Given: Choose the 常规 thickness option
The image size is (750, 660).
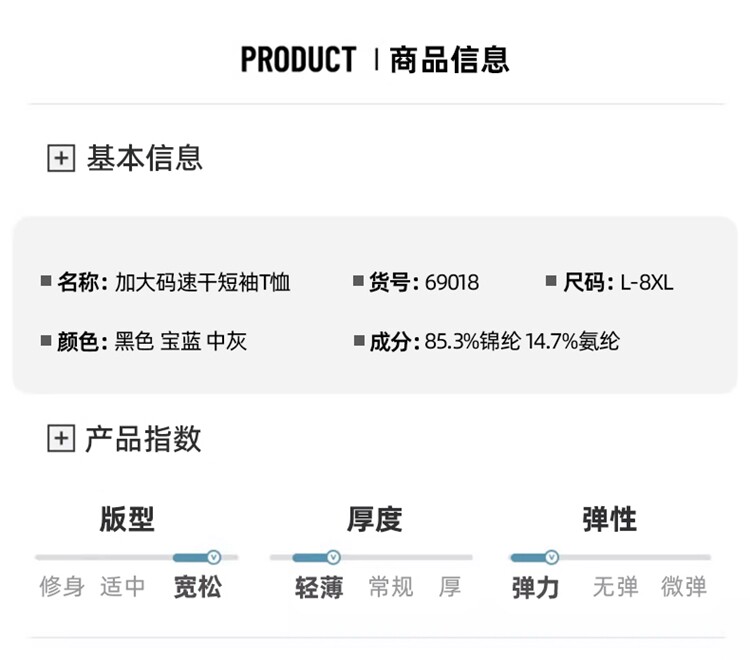Looking at the screenshot, I should click(x=390, y=587).
